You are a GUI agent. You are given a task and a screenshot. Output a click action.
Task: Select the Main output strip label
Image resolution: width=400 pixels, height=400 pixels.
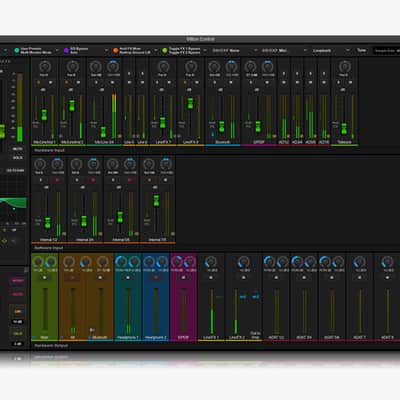[44, 338]
